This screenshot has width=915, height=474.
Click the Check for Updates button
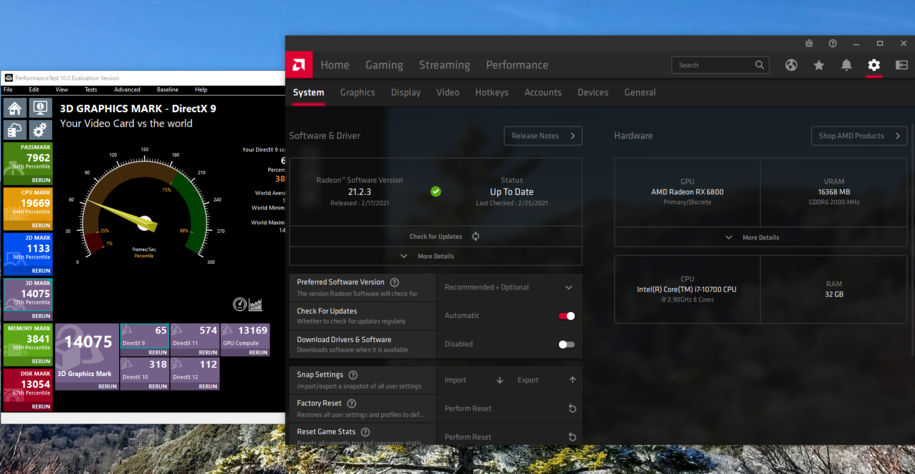tap(435, 236)
